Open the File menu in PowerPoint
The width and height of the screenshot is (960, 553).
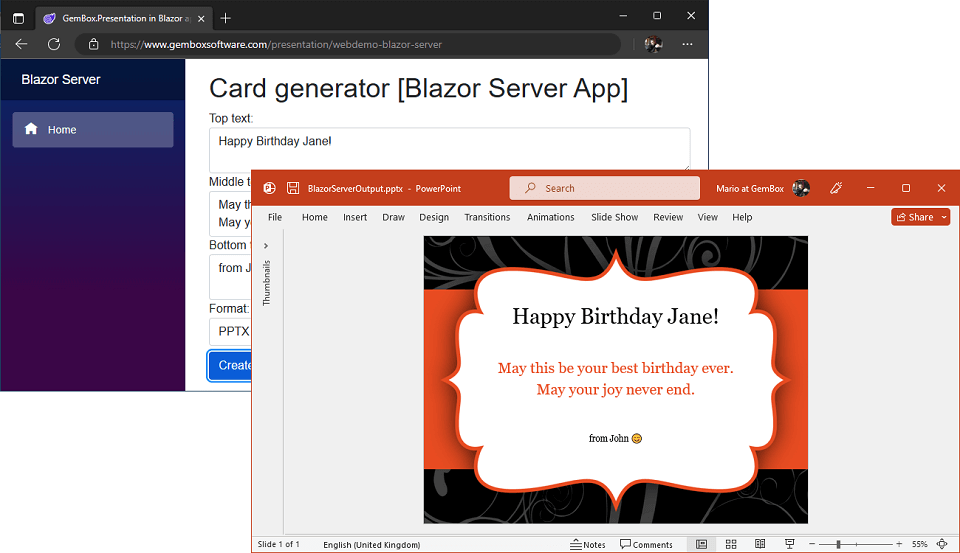coord(275,217)
